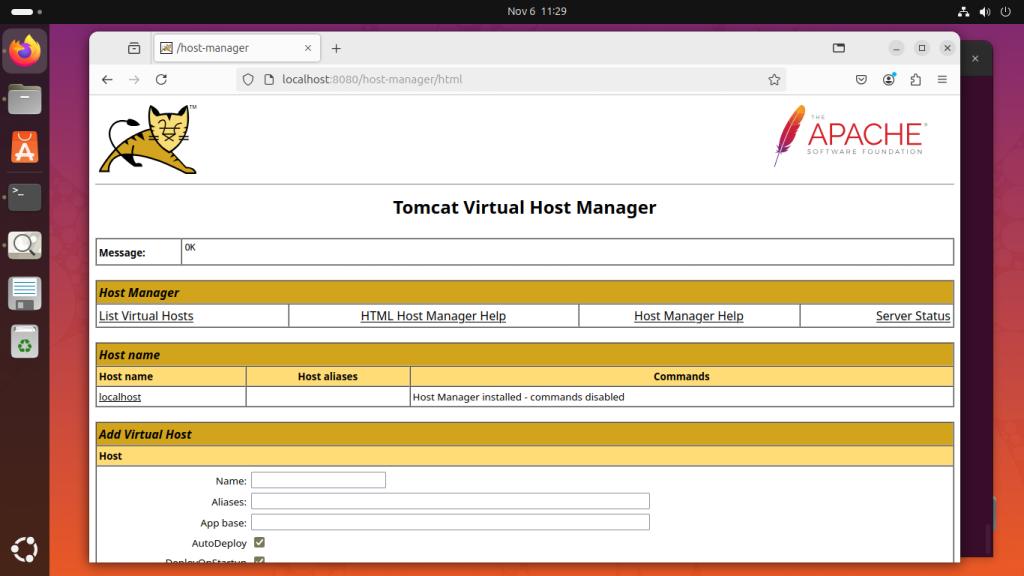The image size is (1024, 576).
Task: Open the Firefox account icon in toolbar
Action: (888, 79)
